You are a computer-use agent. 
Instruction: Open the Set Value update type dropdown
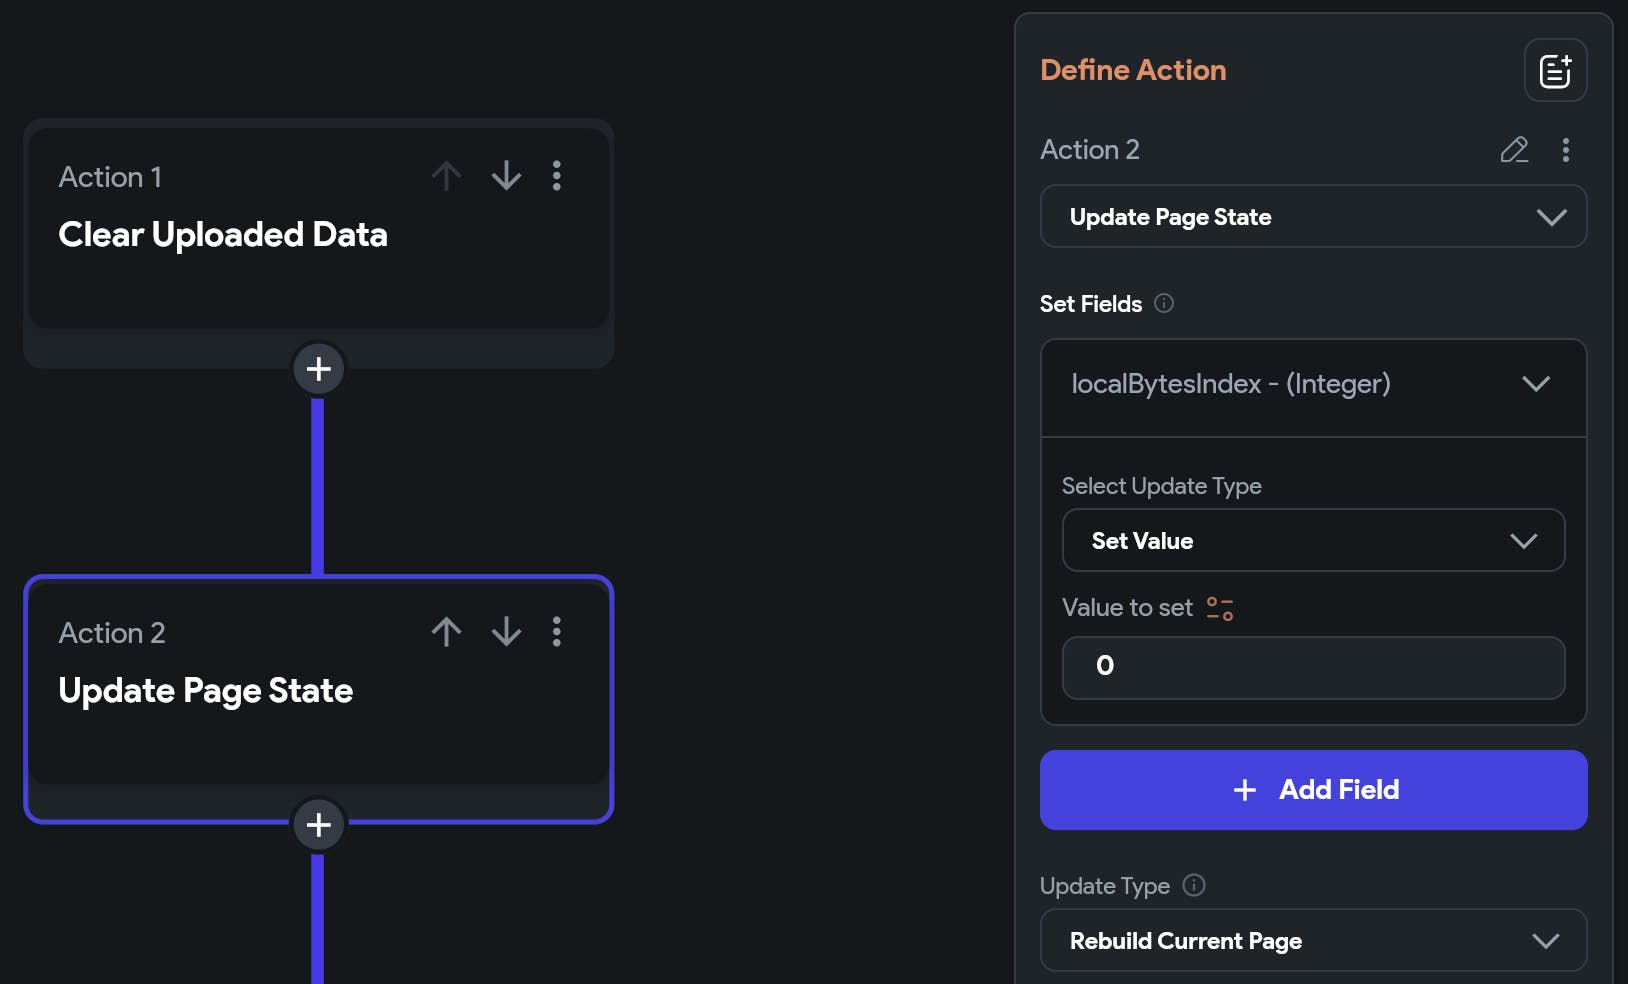1313,541
